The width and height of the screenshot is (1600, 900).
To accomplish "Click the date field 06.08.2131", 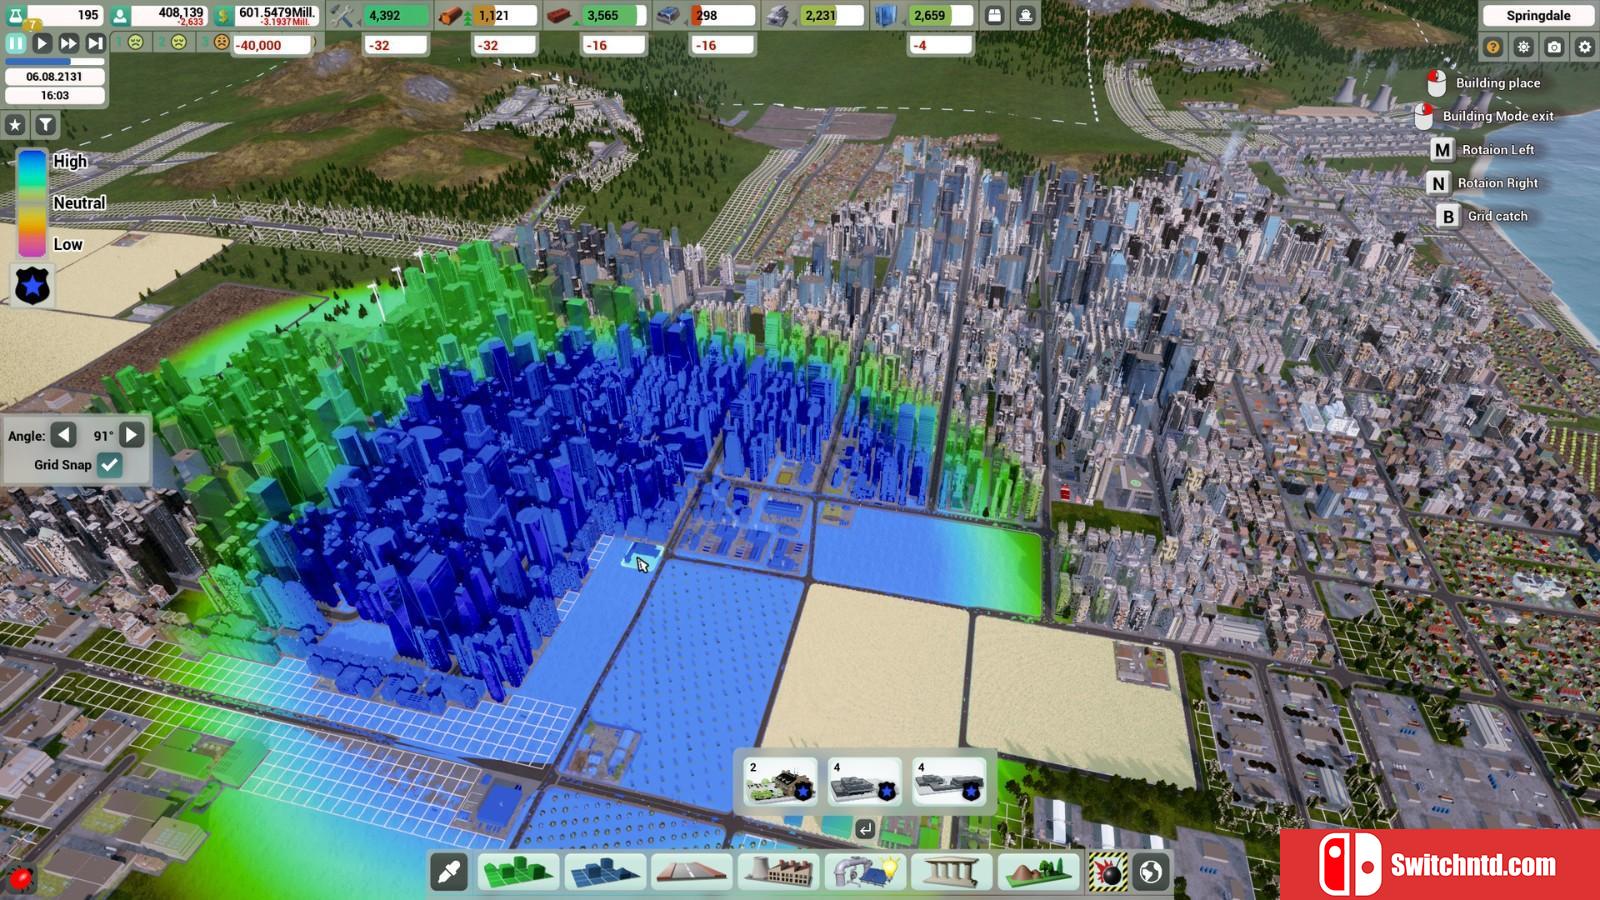I will click(55, 76).
